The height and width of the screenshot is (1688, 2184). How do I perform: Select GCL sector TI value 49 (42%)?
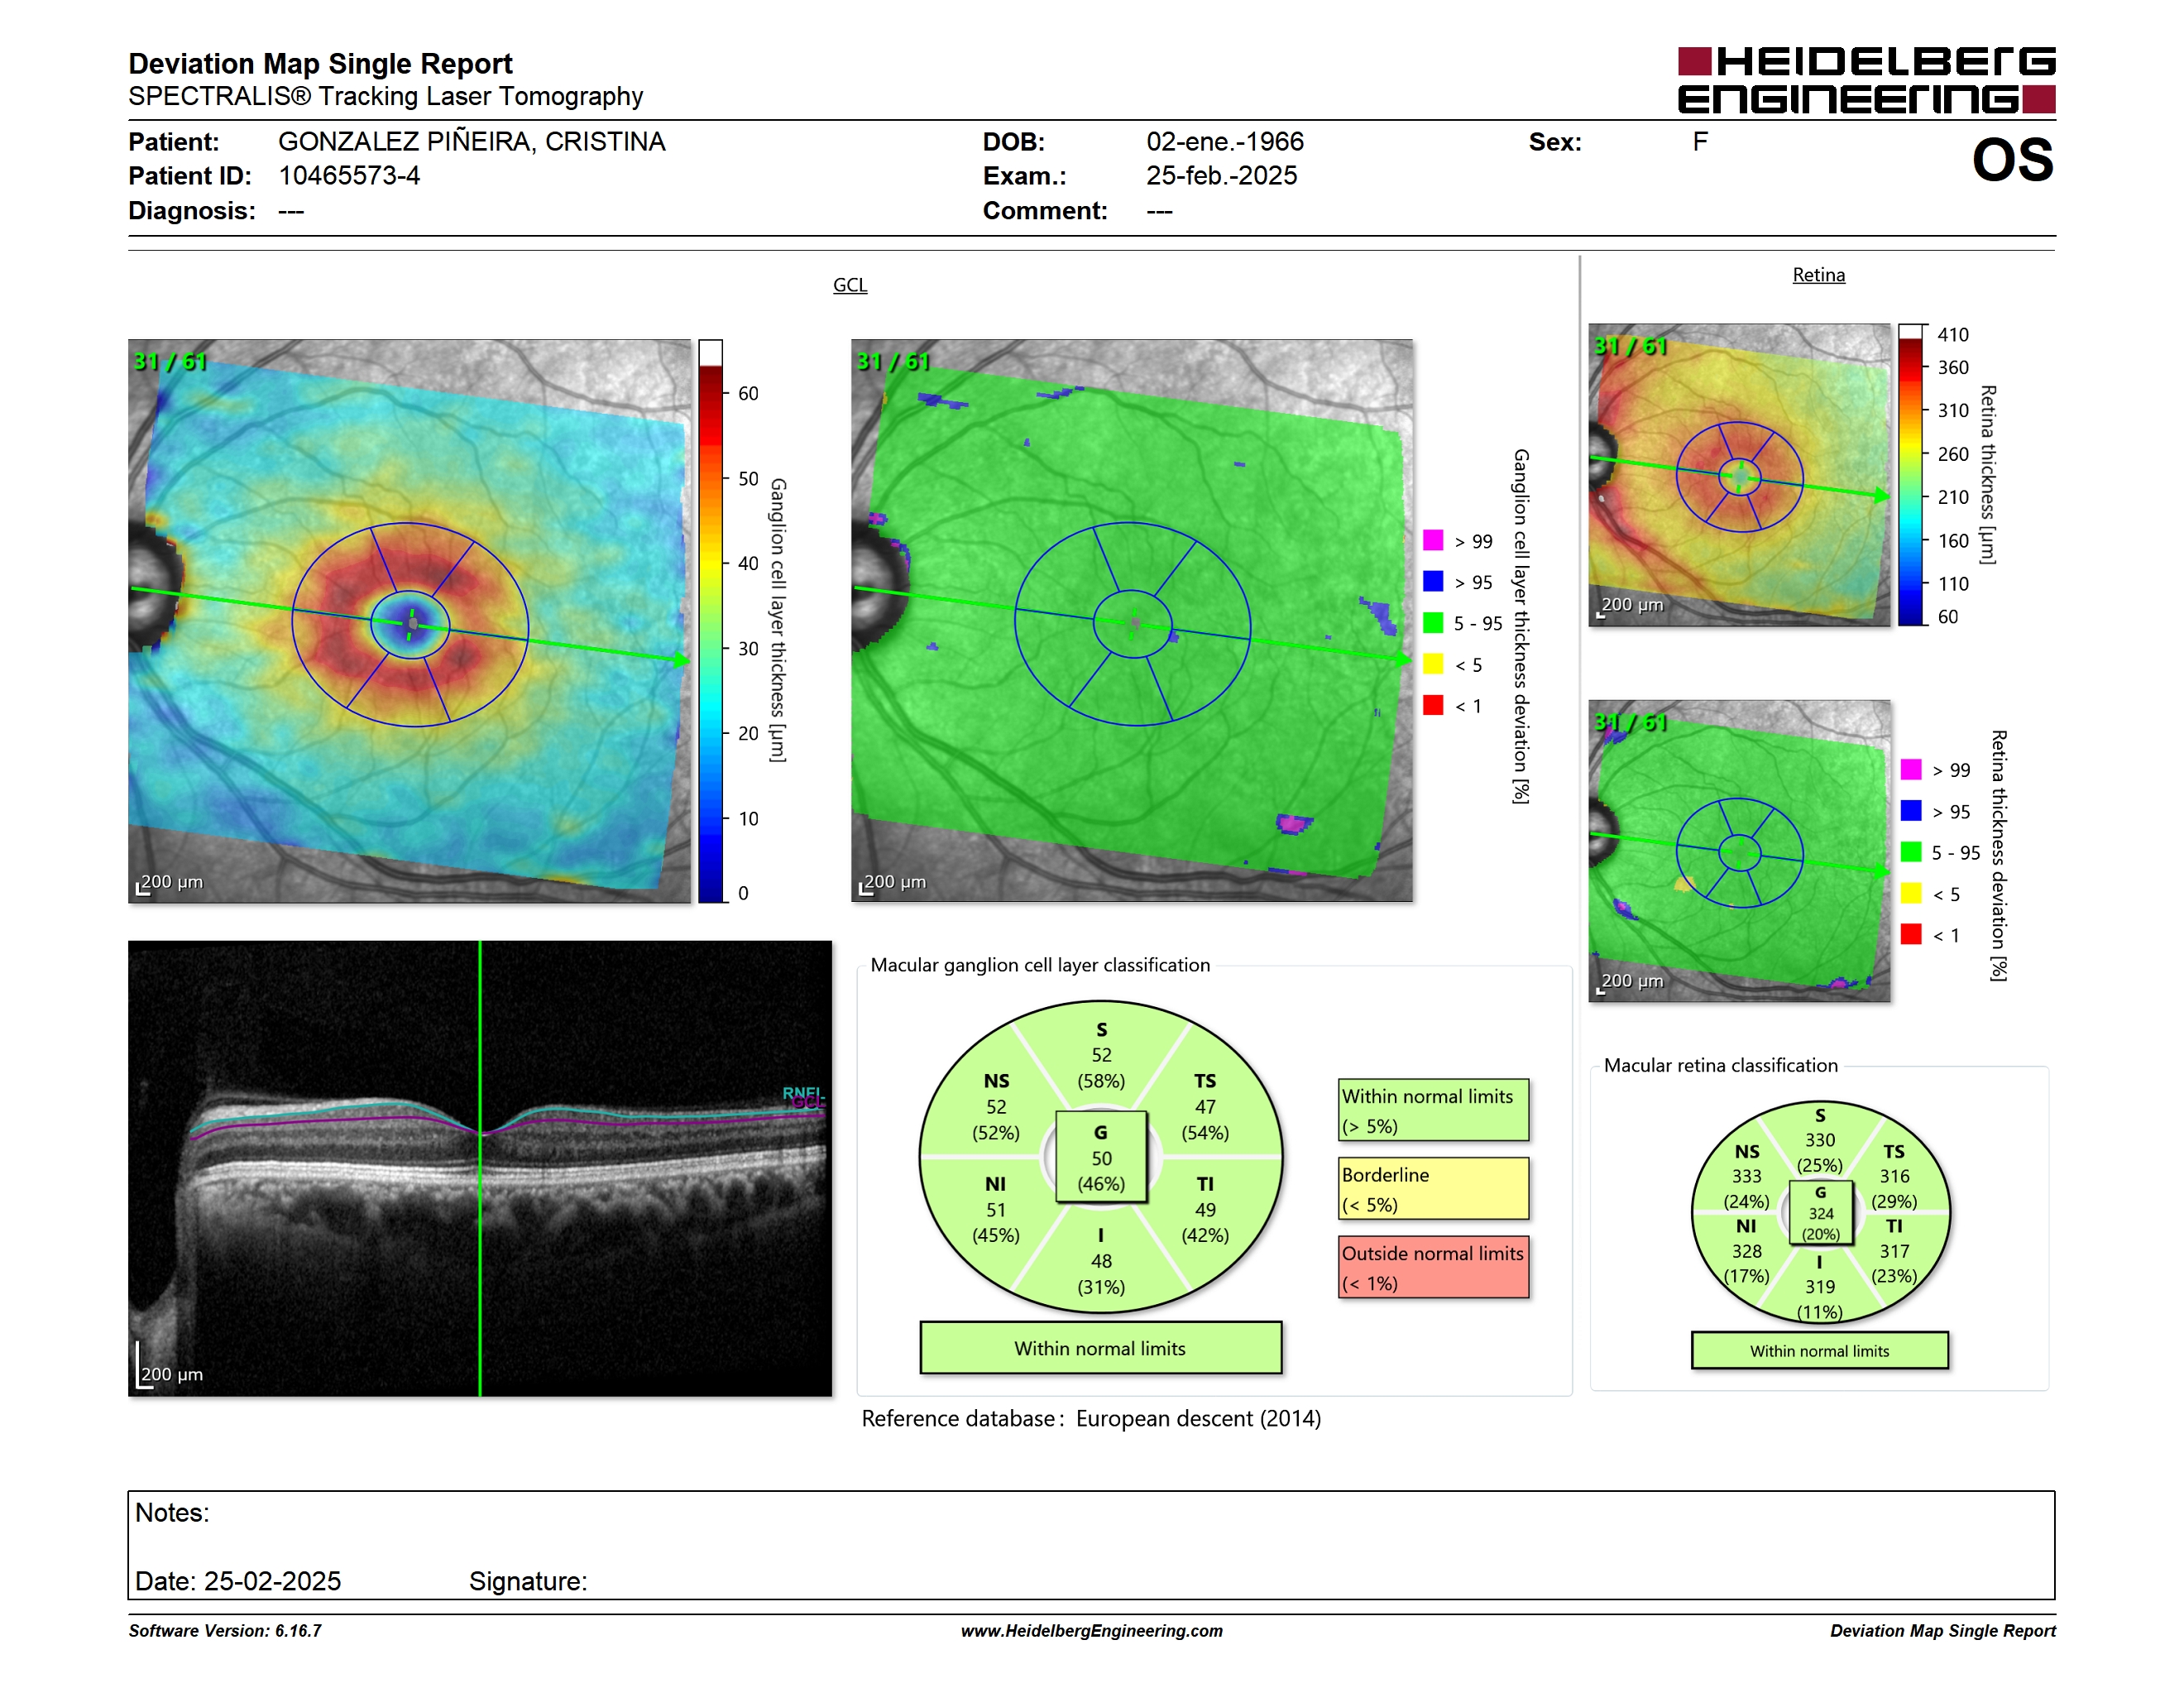(x=1205, y=1210)
